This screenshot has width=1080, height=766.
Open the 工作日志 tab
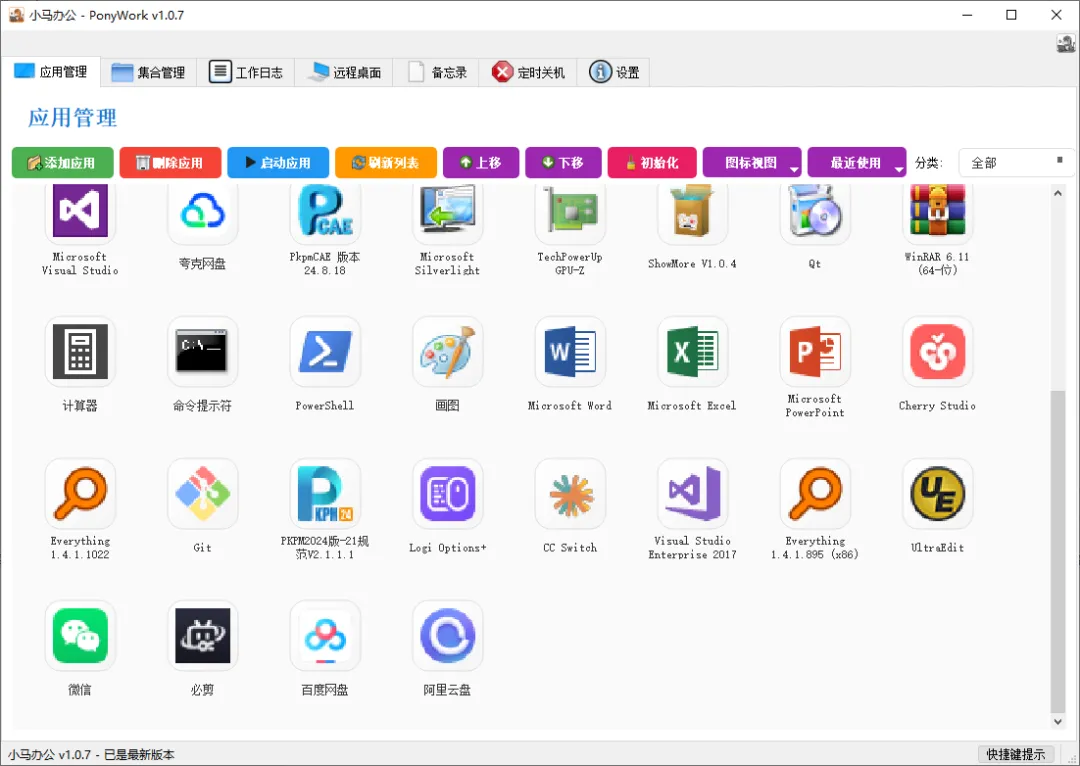[x=246, y=72]
